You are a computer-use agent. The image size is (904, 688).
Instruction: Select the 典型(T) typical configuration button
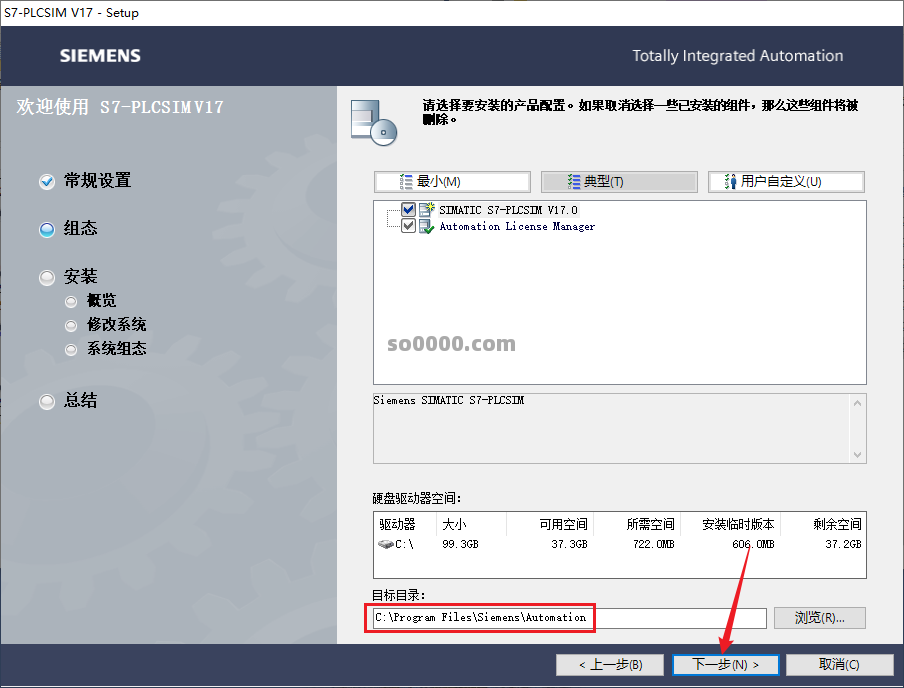pyautogui.click(x=619, y=182)
